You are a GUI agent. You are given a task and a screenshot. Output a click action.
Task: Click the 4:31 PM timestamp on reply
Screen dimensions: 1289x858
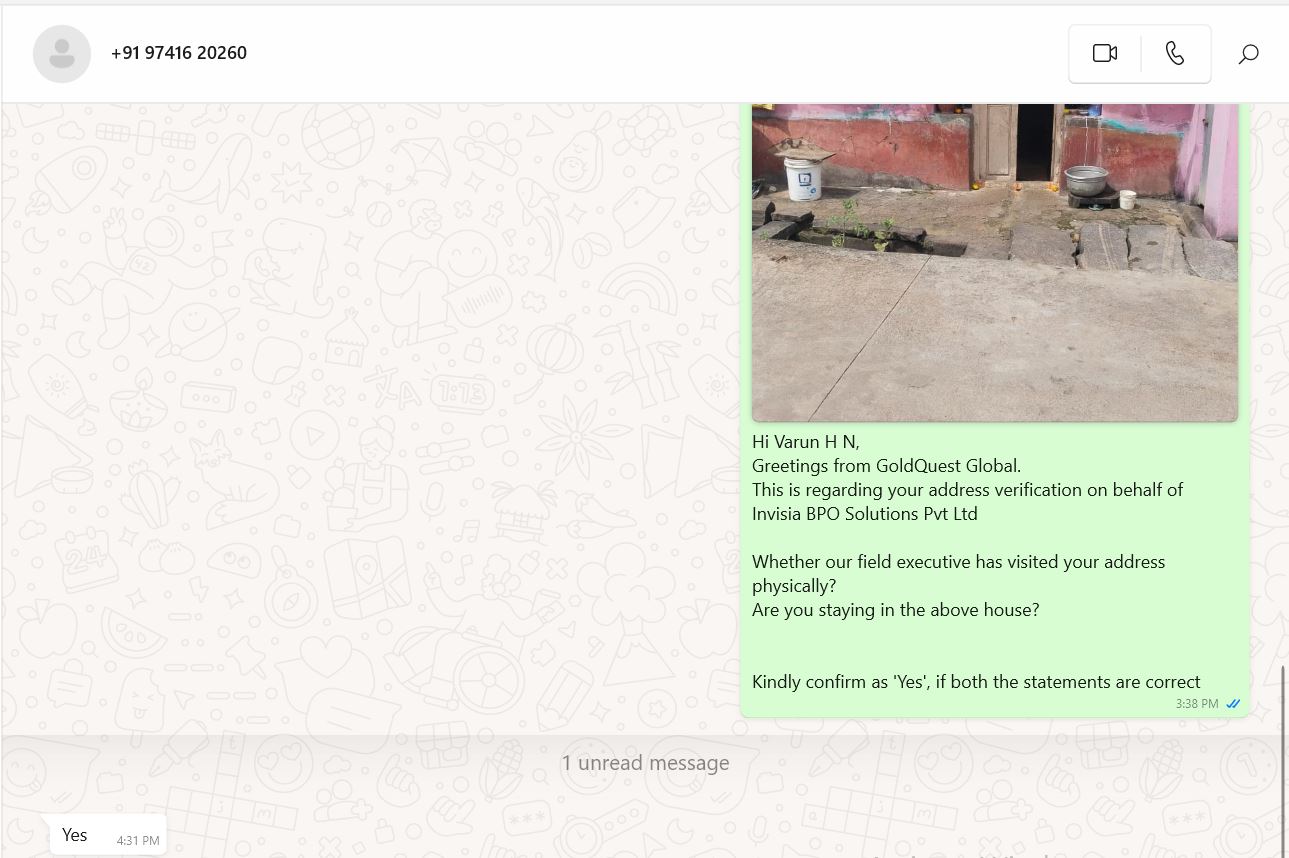click(138, 841)
